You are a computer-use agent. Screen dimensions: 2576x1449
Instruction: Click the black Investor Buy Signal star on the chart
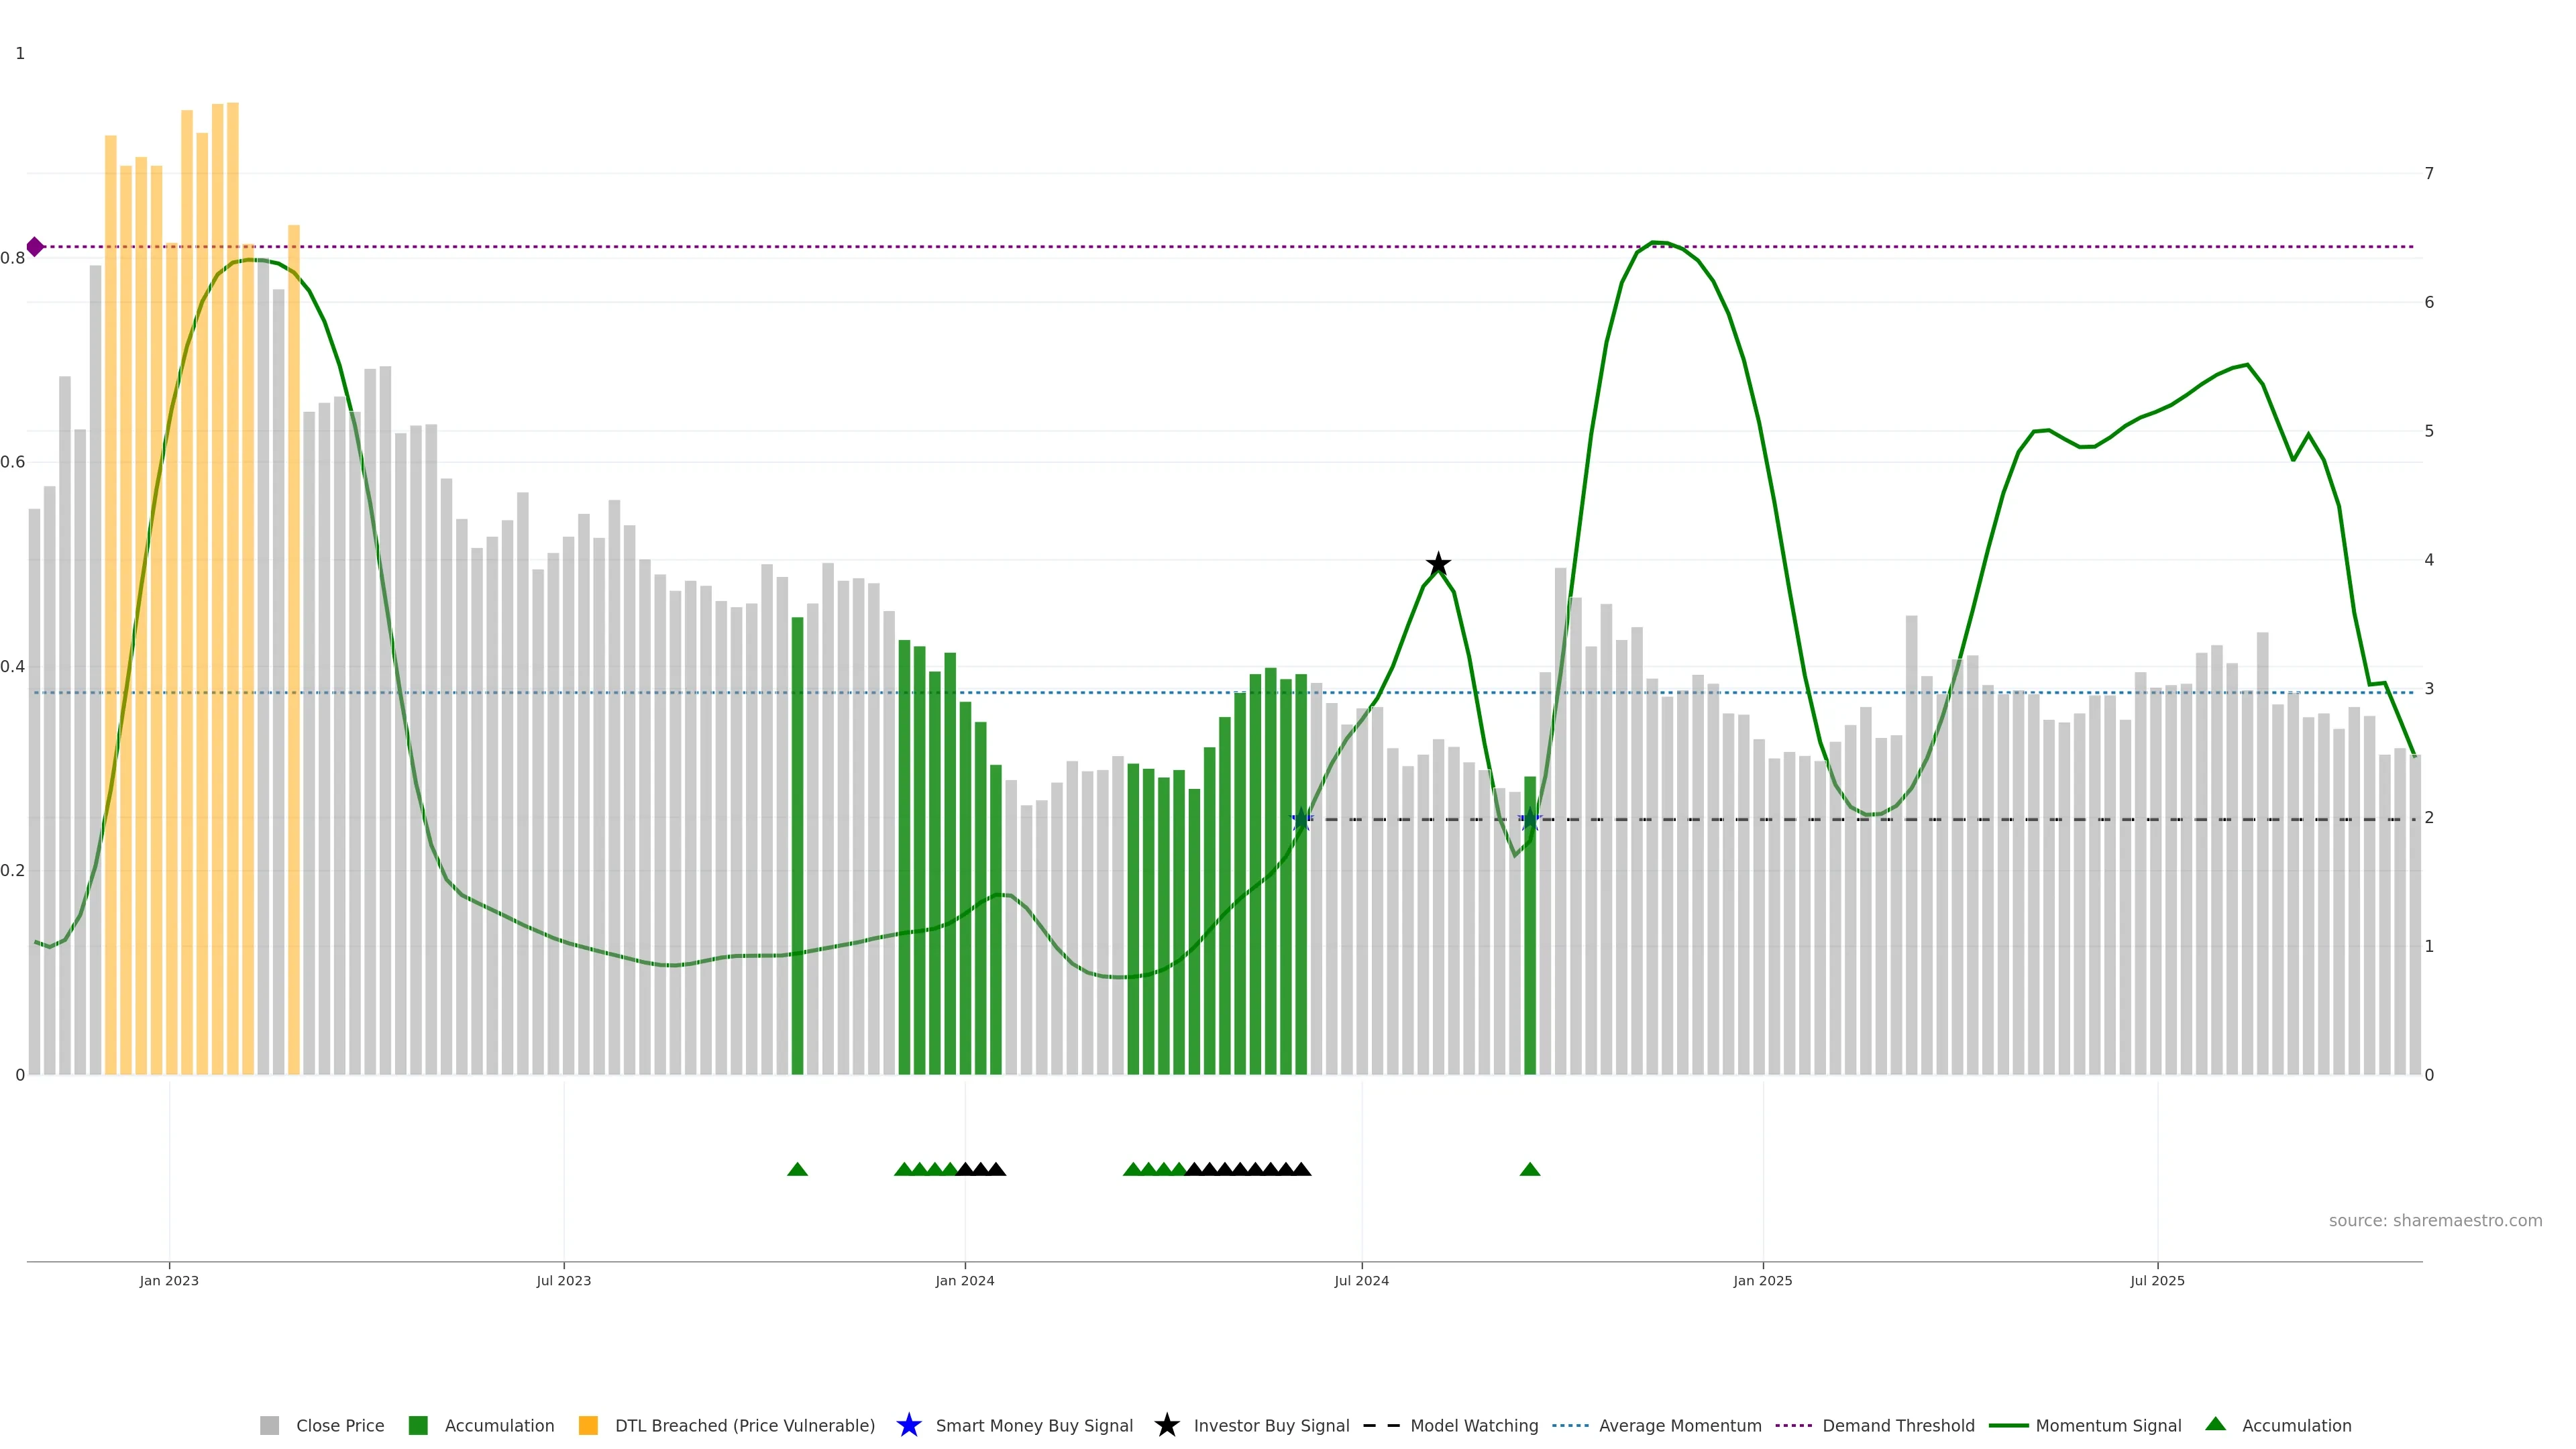(1437, 564)
